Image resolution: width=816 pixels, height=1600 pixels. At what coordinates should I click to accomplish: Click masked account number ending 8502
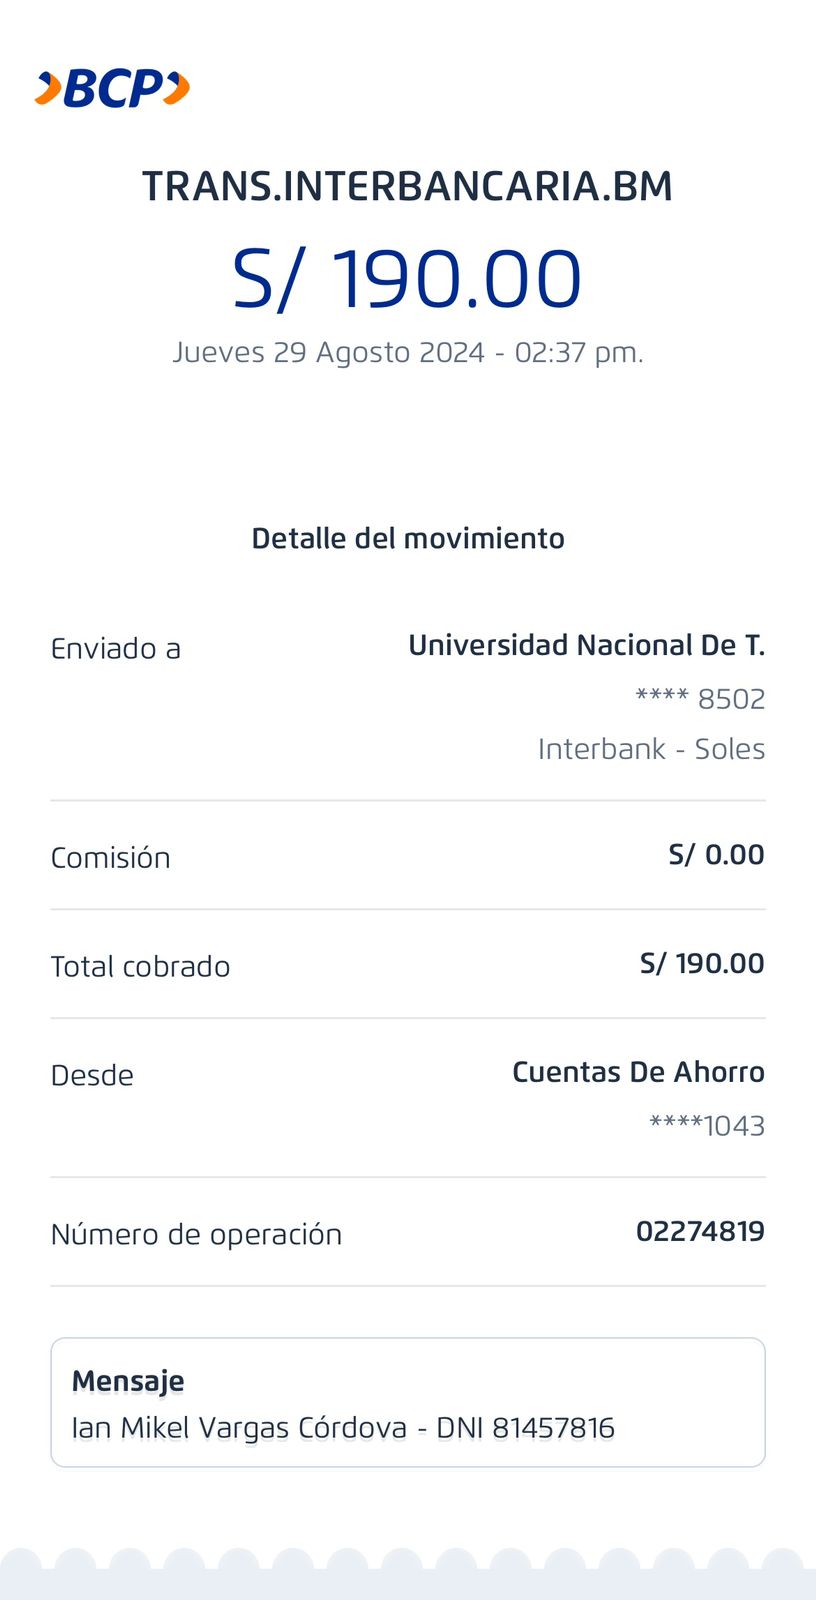700,699
